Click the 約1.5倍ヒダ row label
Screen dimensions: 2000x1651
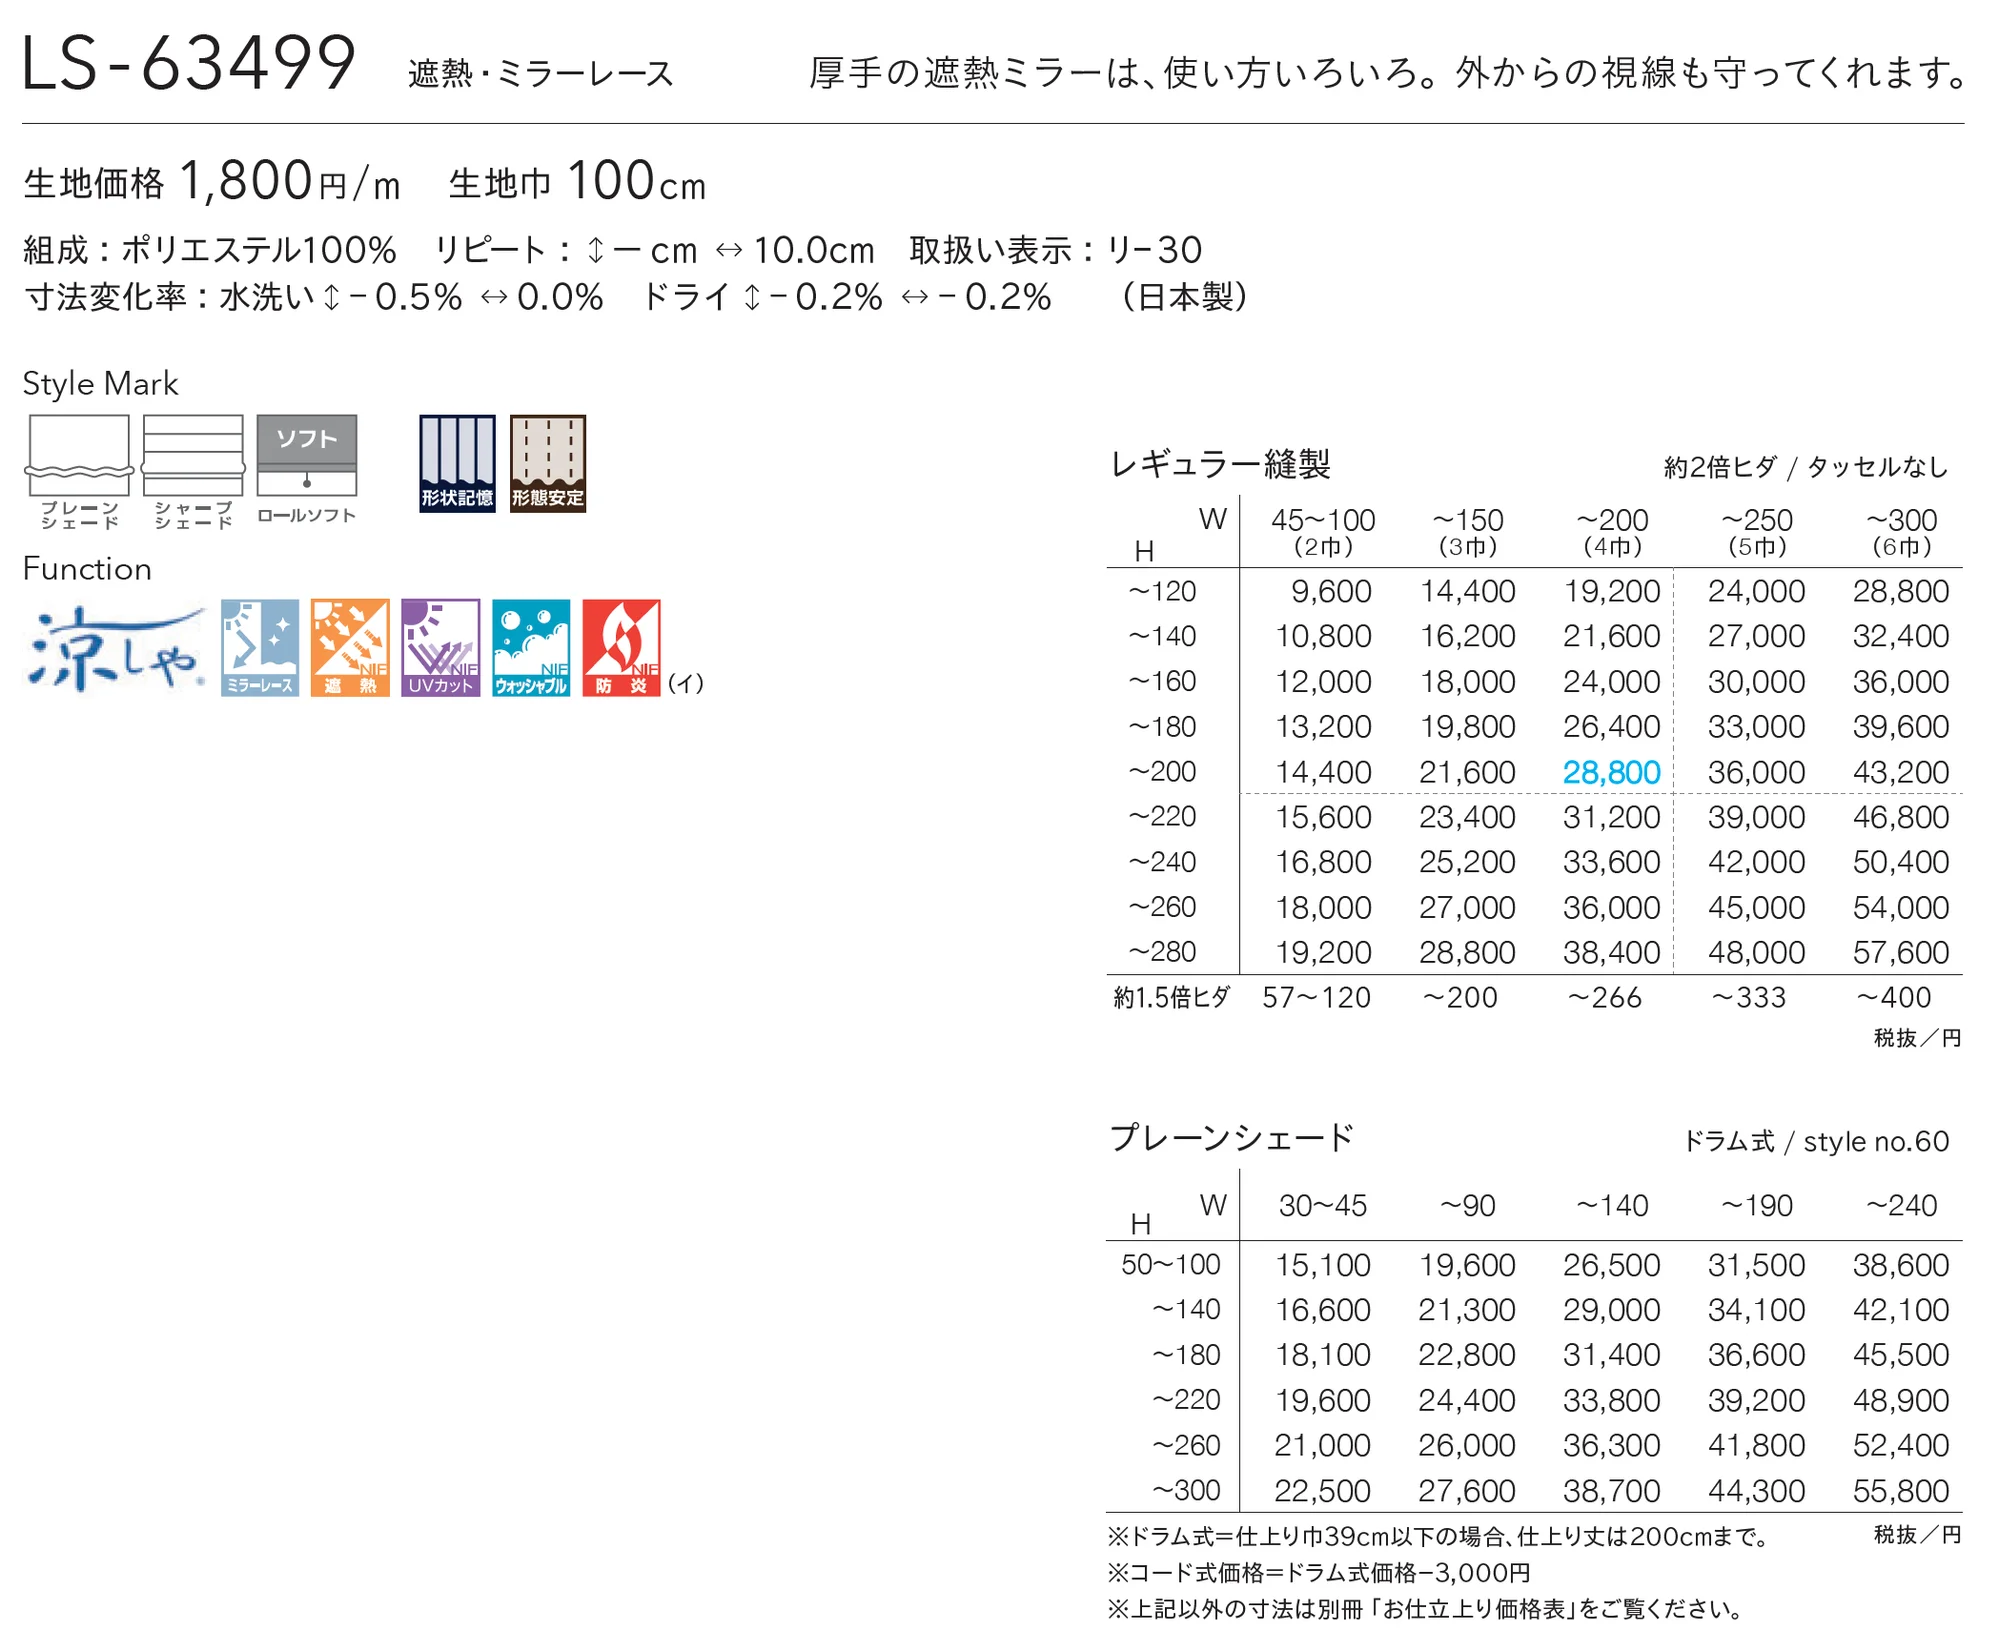pyautogui.click(x=1172, y=998)
